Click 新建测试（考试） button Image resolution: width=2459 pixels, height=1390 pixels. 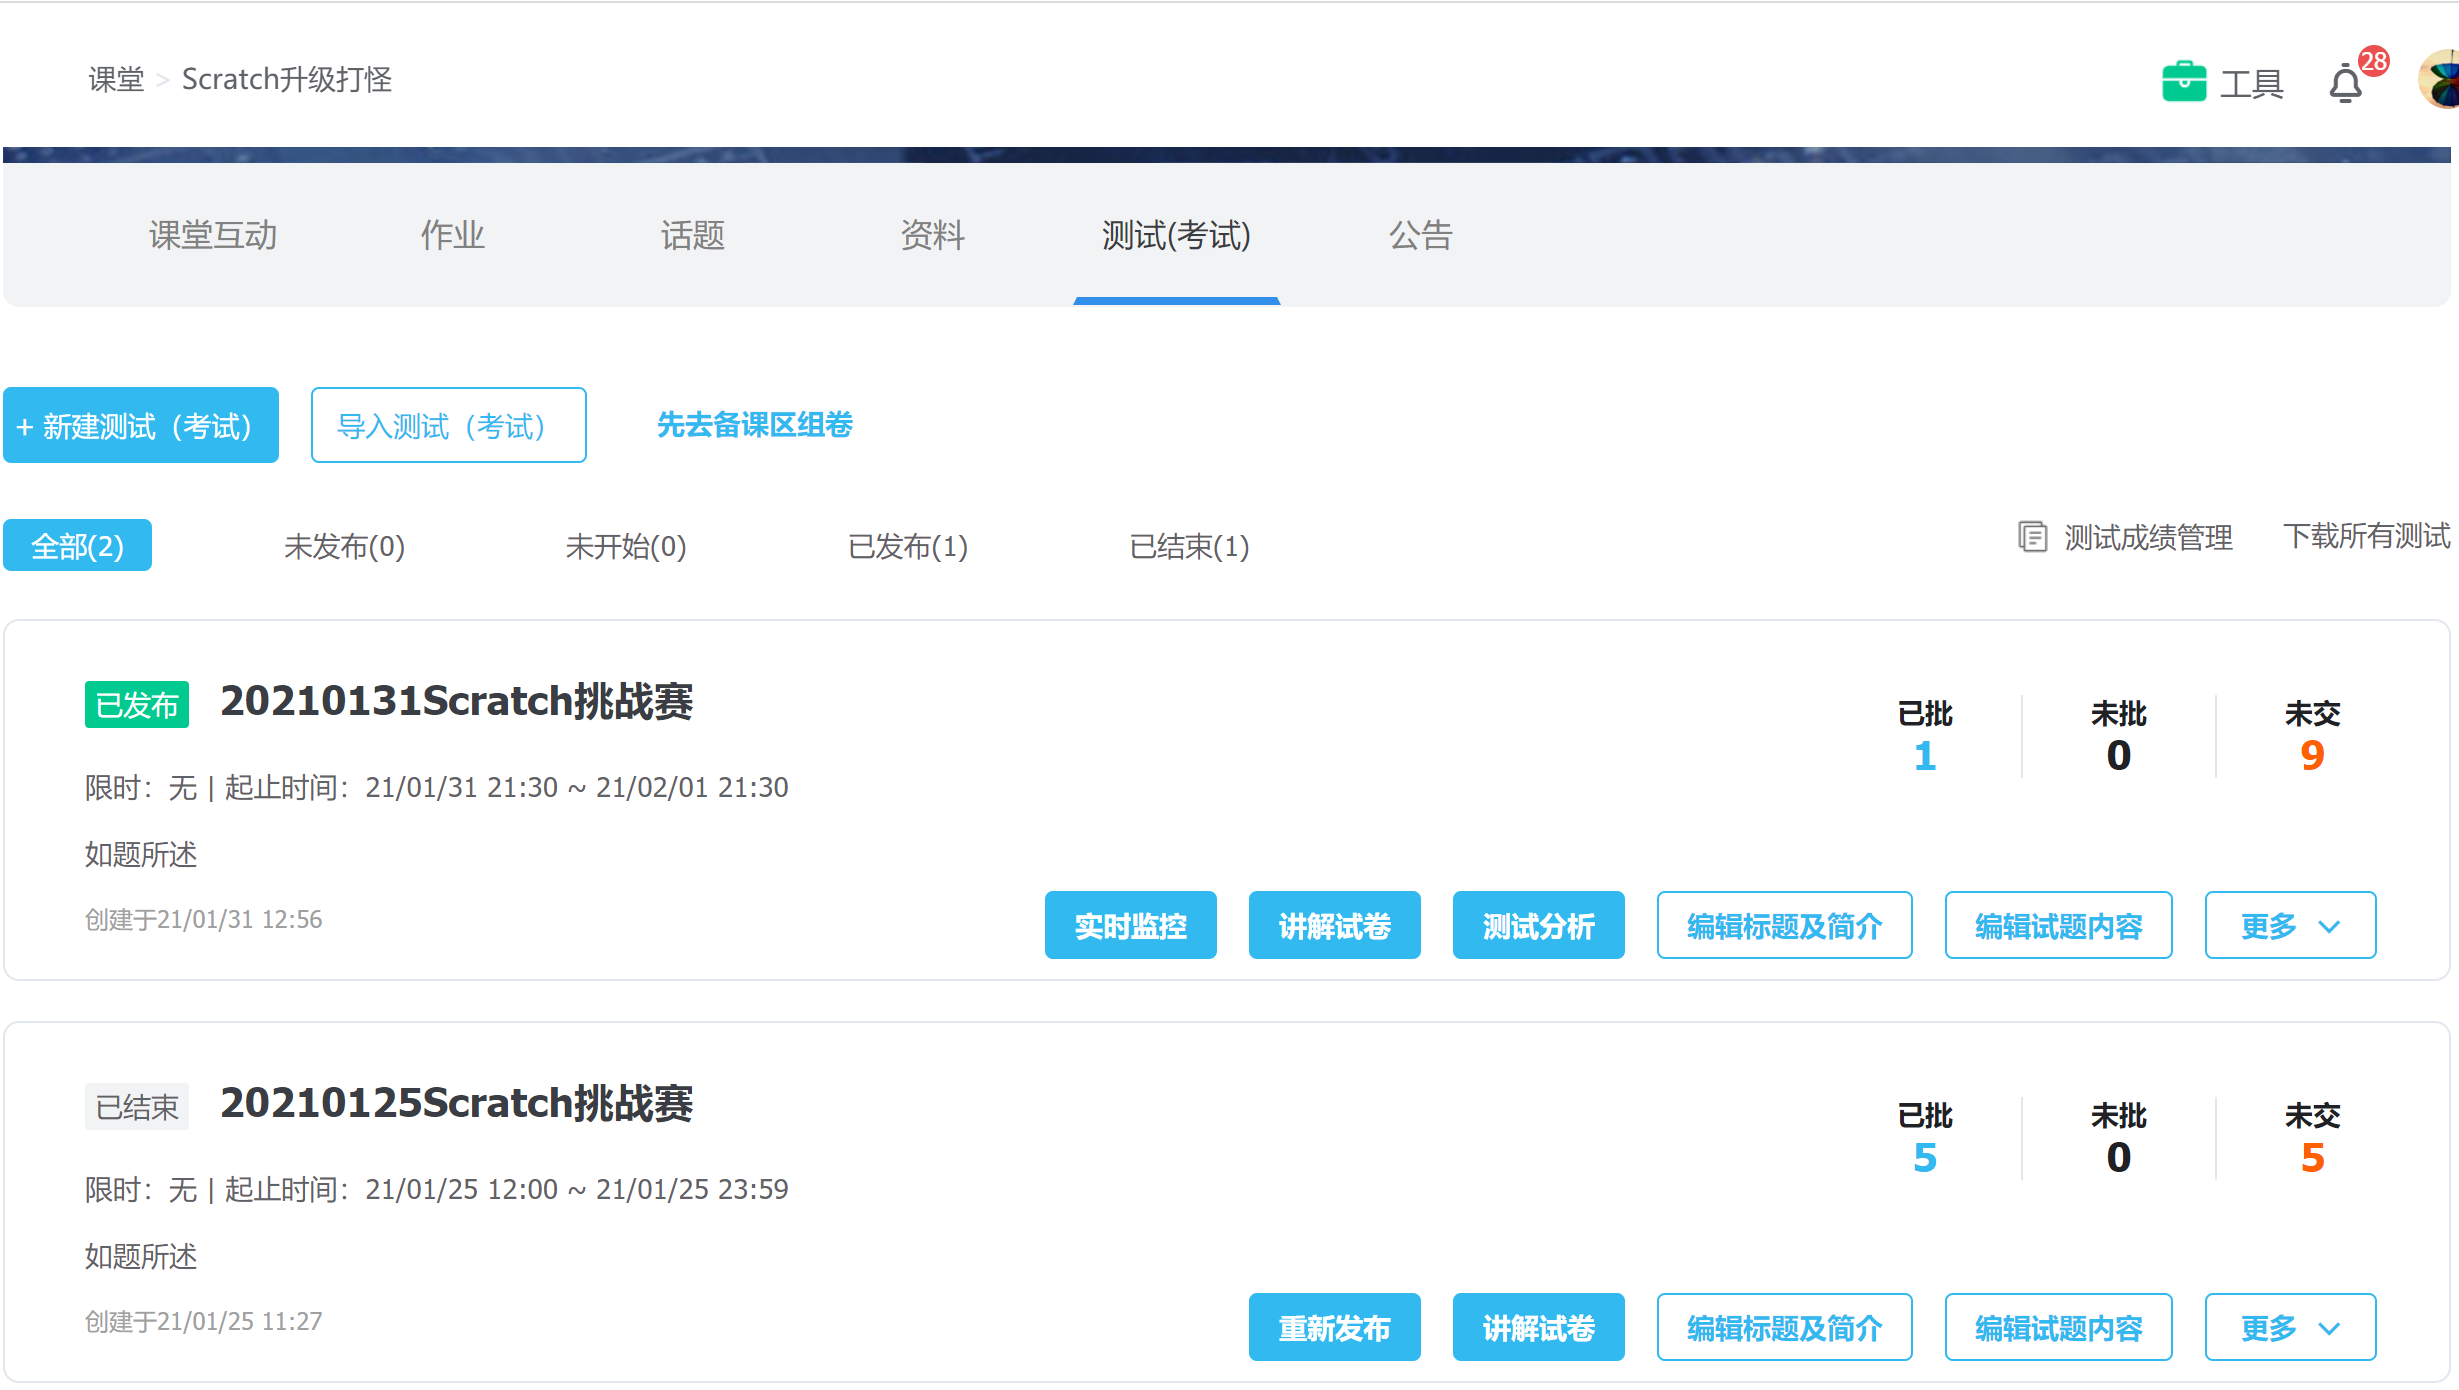(x=141, y=426)
